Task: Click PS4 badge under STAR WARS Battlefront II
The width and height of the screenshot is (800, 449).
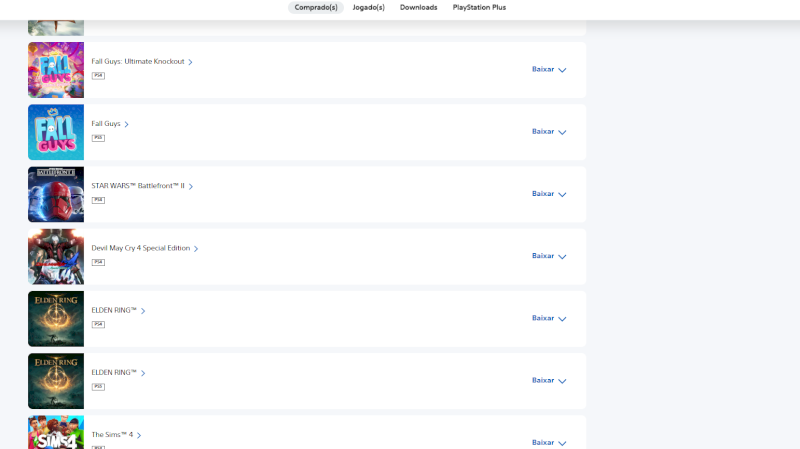Action: [98, 200]
